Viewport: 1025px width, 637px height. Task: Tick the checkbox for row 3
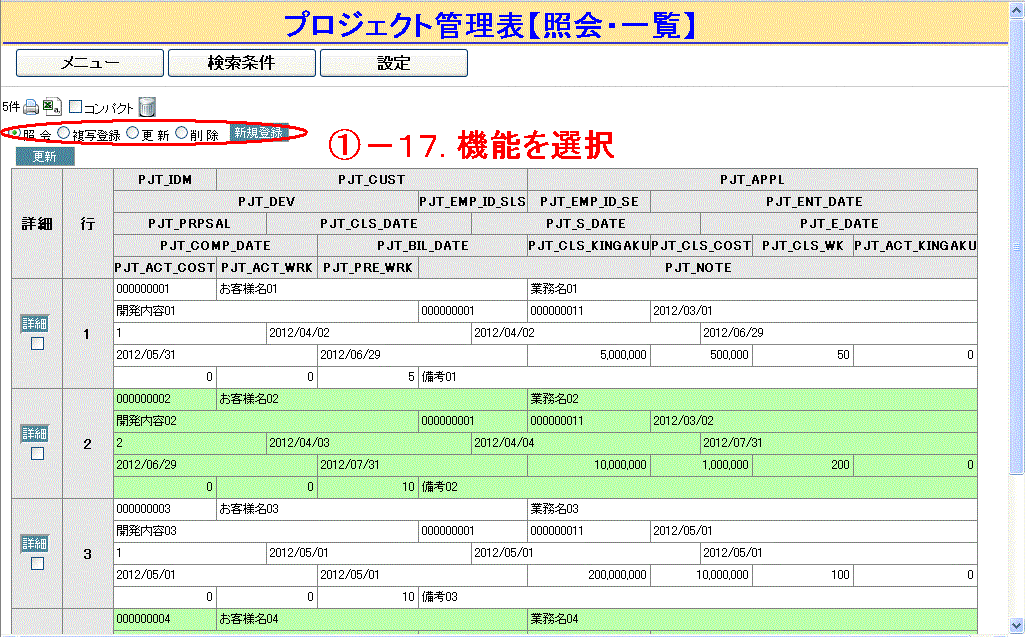point(37,563)
